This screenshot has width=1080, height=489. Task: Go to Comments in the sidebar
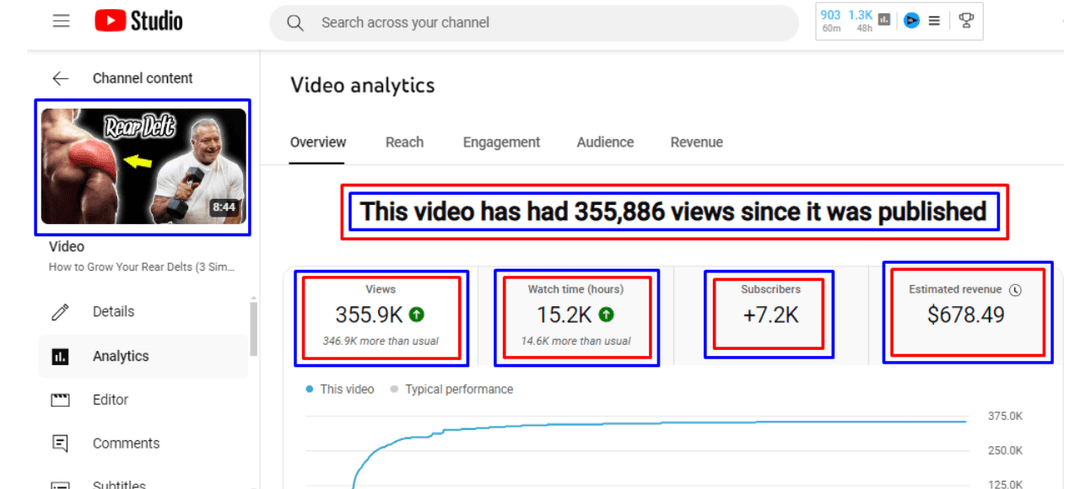click(x=125, y=443)
